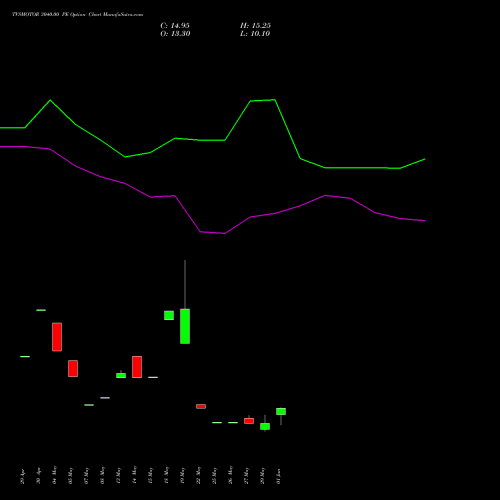Select the 29 Apr date label

[23, 476]
